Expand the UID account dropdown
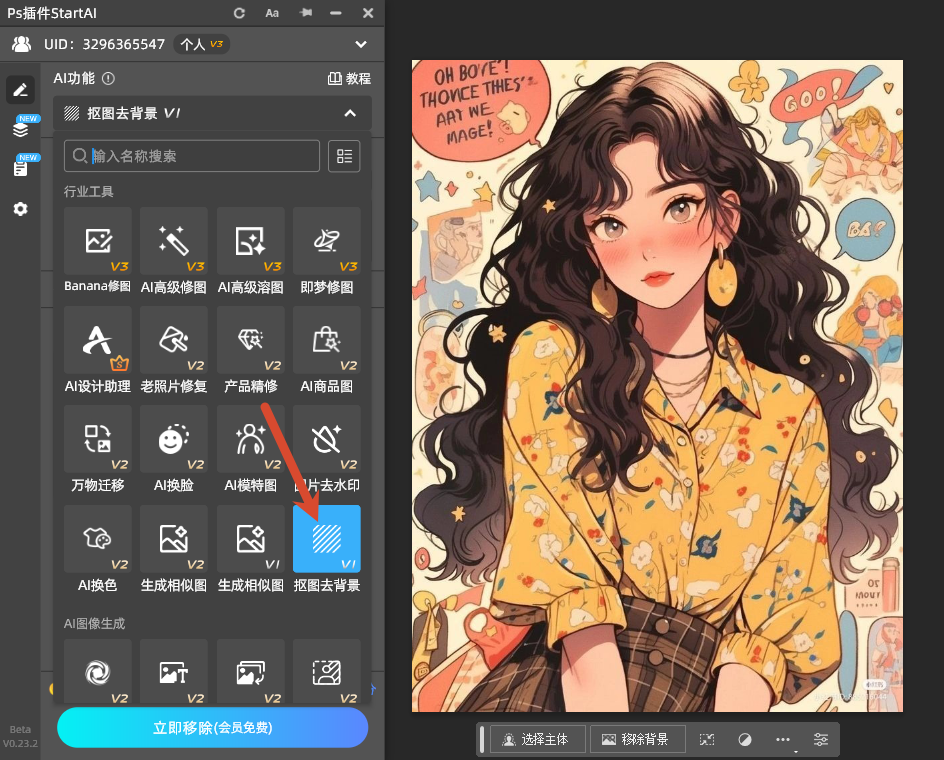944x760 pixels. pyautogui.click(x=361, y=44)
